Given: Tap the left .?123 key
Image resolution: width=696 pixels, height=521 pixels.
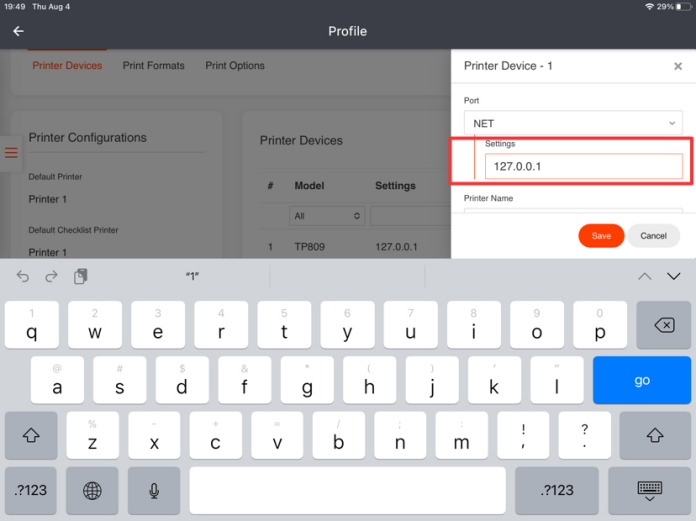Looking at the screenshot, I should coord(31,490).
